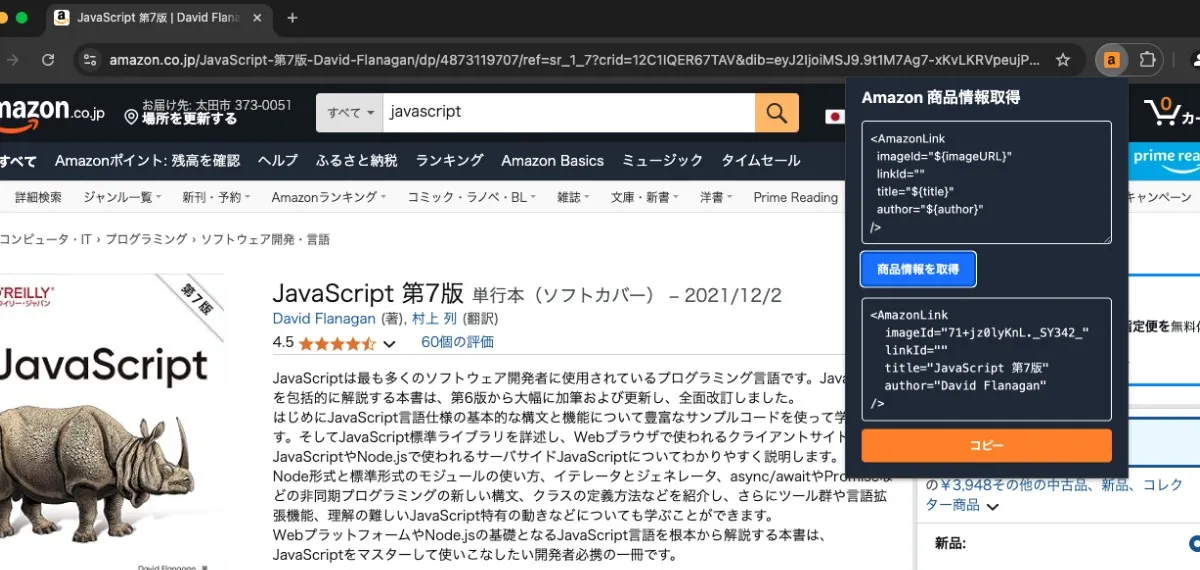Click the browser address bar URL
The width and height of the screenshot is (1200, 570).
click(574, 60)
